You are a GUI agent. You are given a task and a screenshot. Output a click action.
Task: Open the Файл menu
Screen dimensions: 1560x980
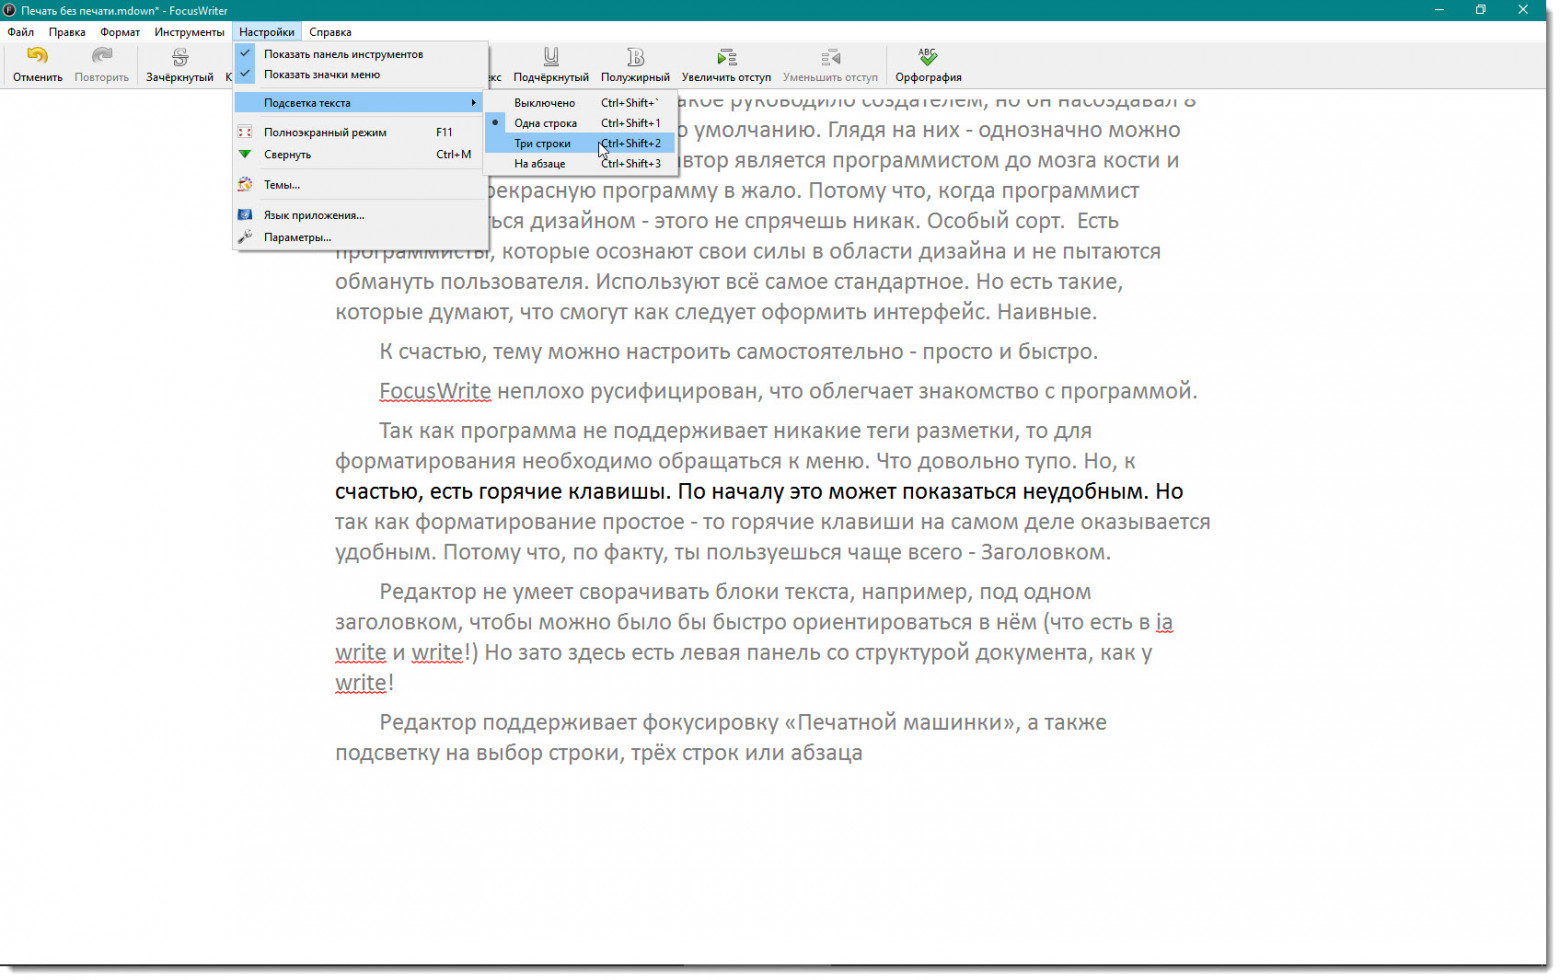[19, 31]
